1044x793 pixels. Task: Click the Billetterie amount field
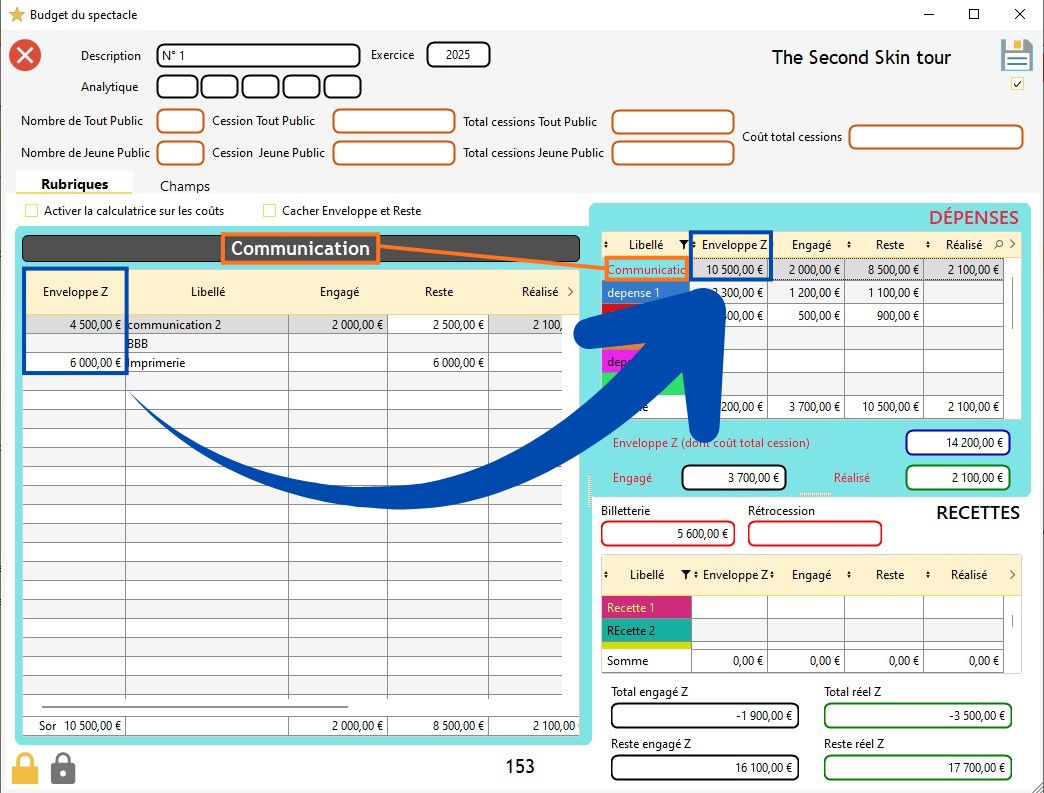[667, 534]
